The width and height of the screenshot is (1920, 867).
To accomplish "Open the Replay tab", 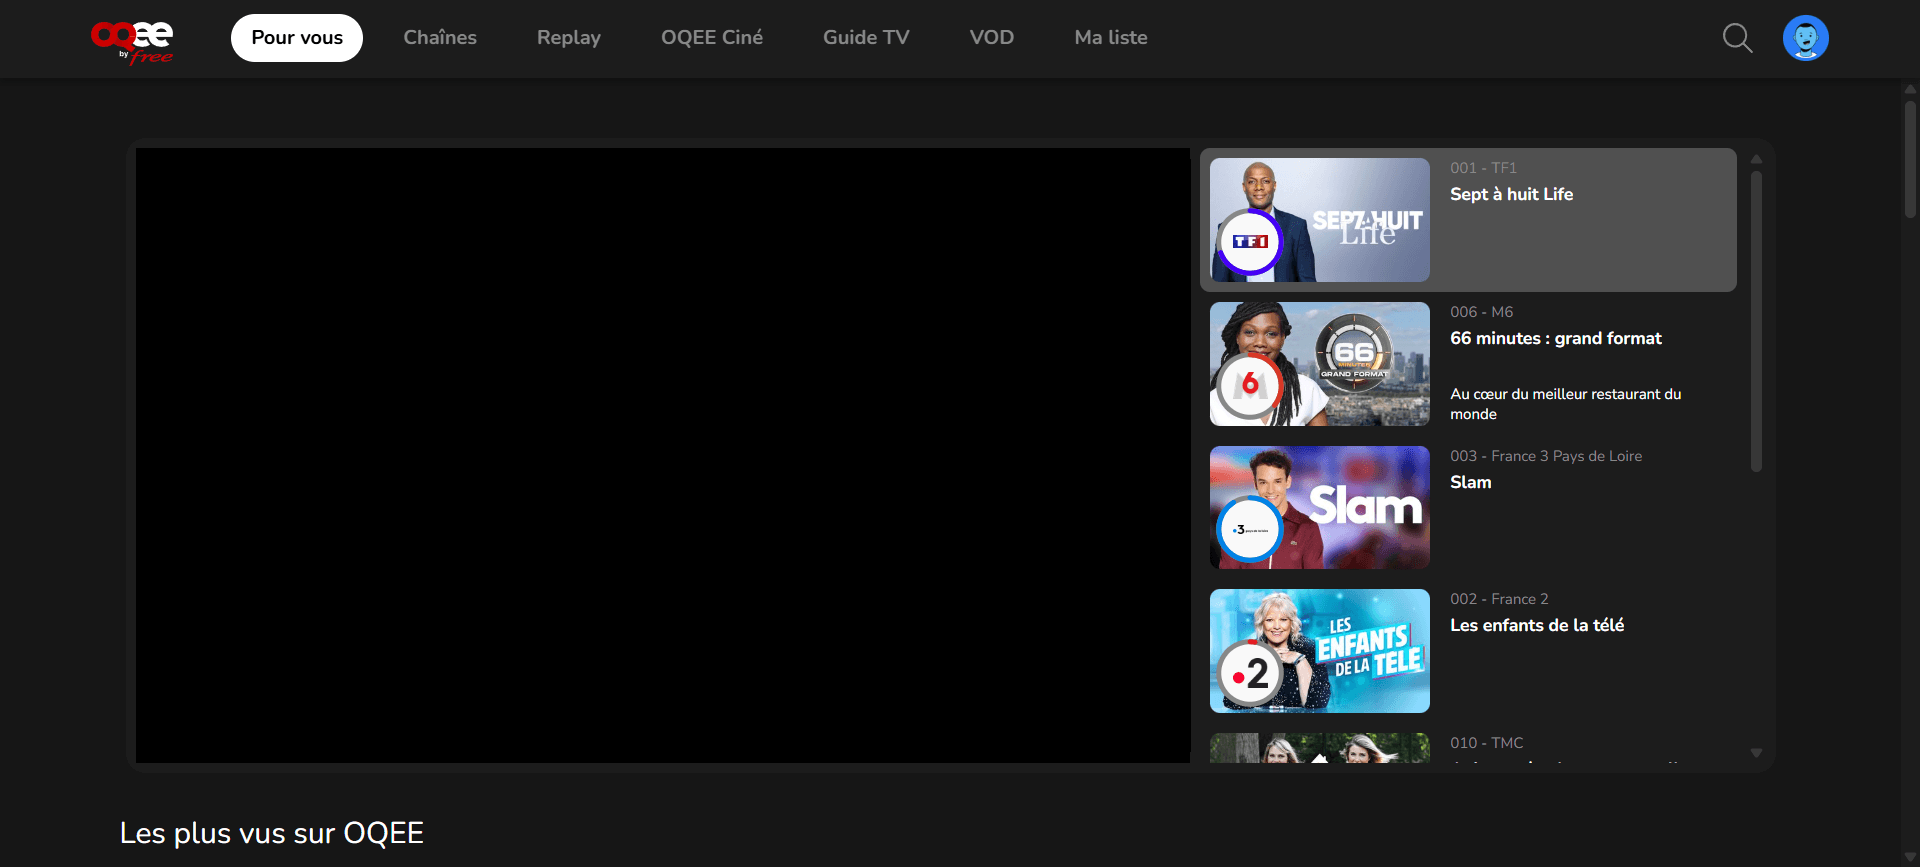I will click(569, 38).
